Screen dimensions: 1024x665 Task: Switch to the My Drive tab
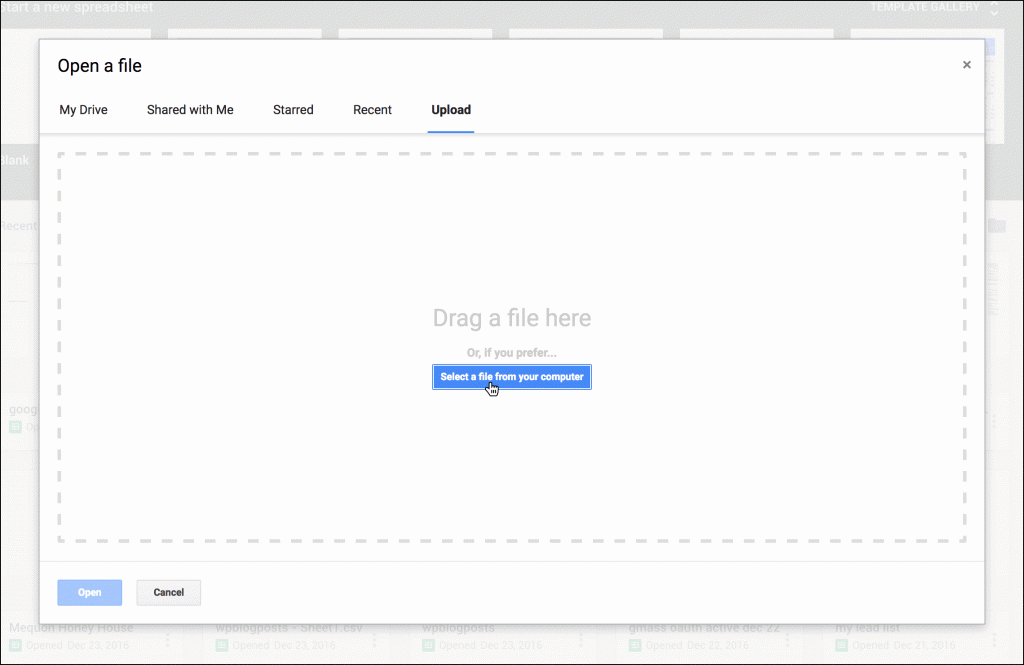pos(83,110)
